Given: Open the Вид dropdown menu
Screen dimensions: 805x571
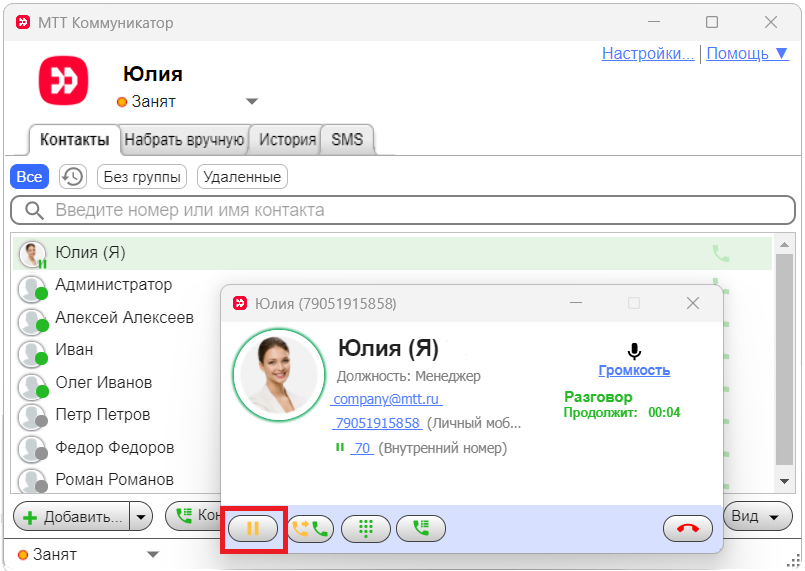Looking at the screenshot, I should pyautogui.click(x=757, y=516).
